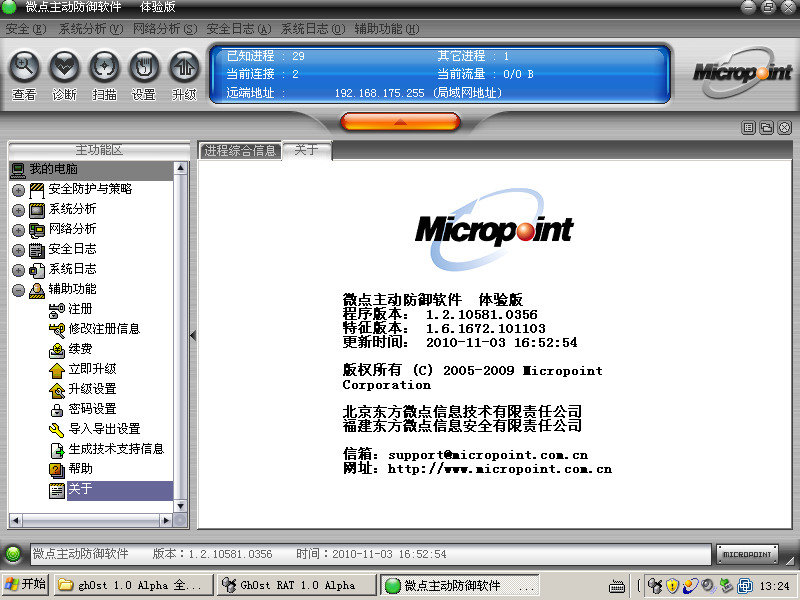Screen dimensions: 800x600
Task: Click the 查看 magnifier toolbar icon
Action: point(24,67)
